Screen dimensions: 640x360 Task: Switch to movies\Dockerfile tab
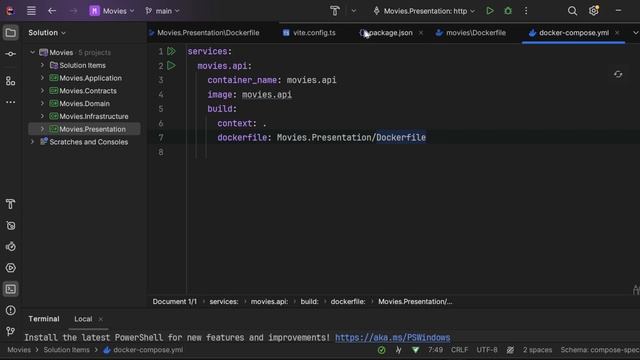(471, 33)
